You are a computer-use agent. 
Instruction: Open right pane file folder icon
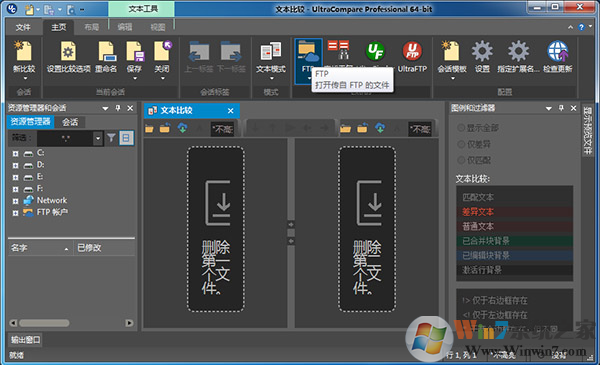point(345,128)
